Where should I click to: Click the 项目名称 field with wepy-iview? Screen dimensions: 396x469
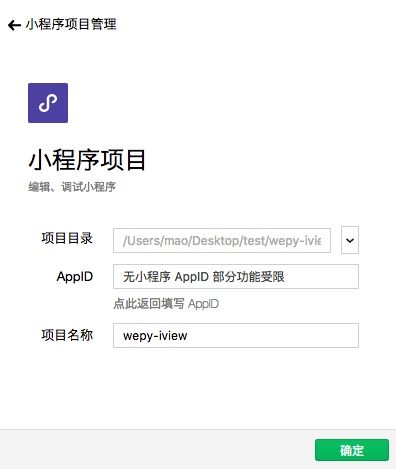(x=236, y=335)
